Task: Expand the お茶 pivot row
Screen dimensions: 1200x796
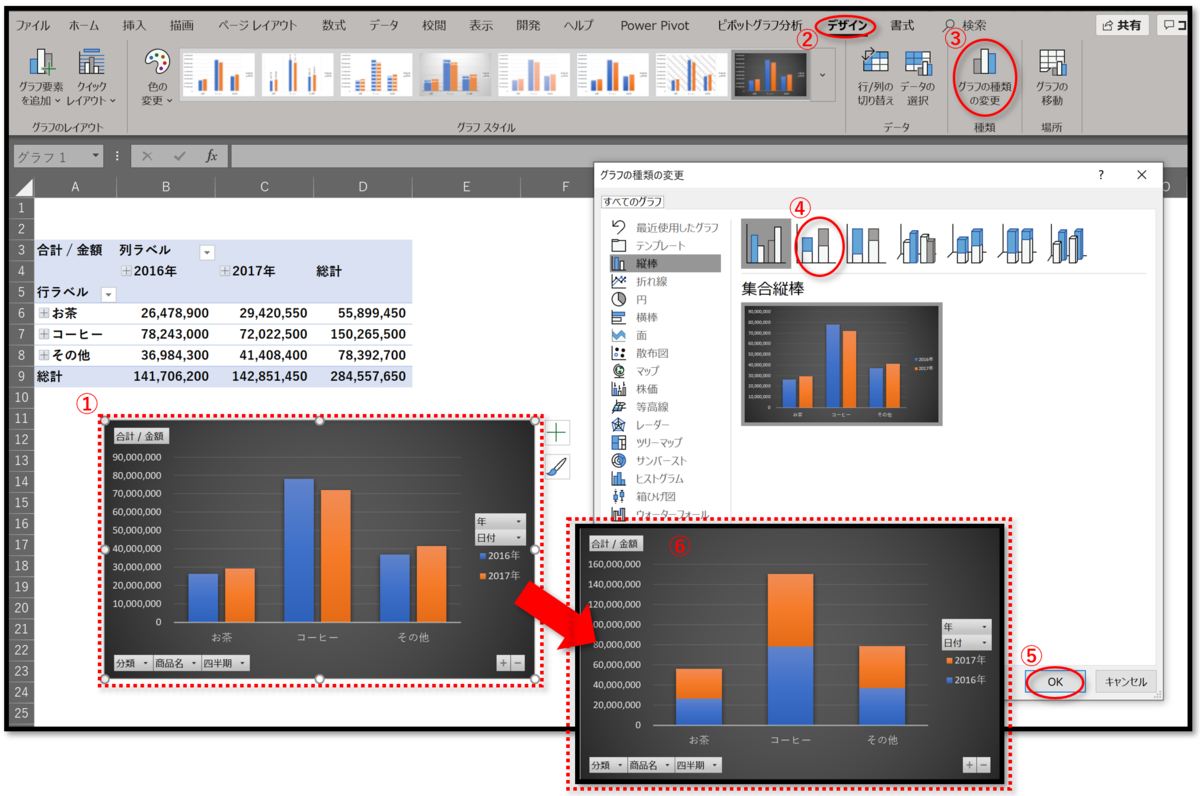Action: 44,313
